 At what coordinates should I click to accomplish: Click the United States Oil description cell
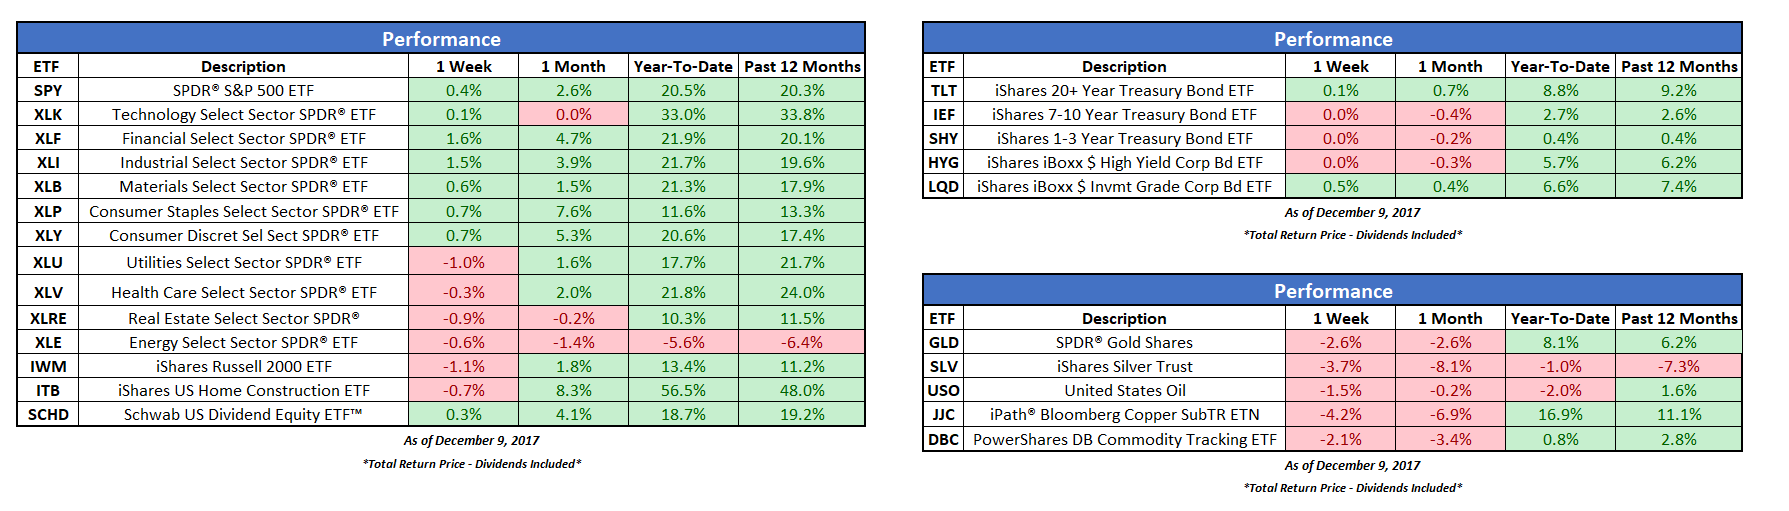1124,390
